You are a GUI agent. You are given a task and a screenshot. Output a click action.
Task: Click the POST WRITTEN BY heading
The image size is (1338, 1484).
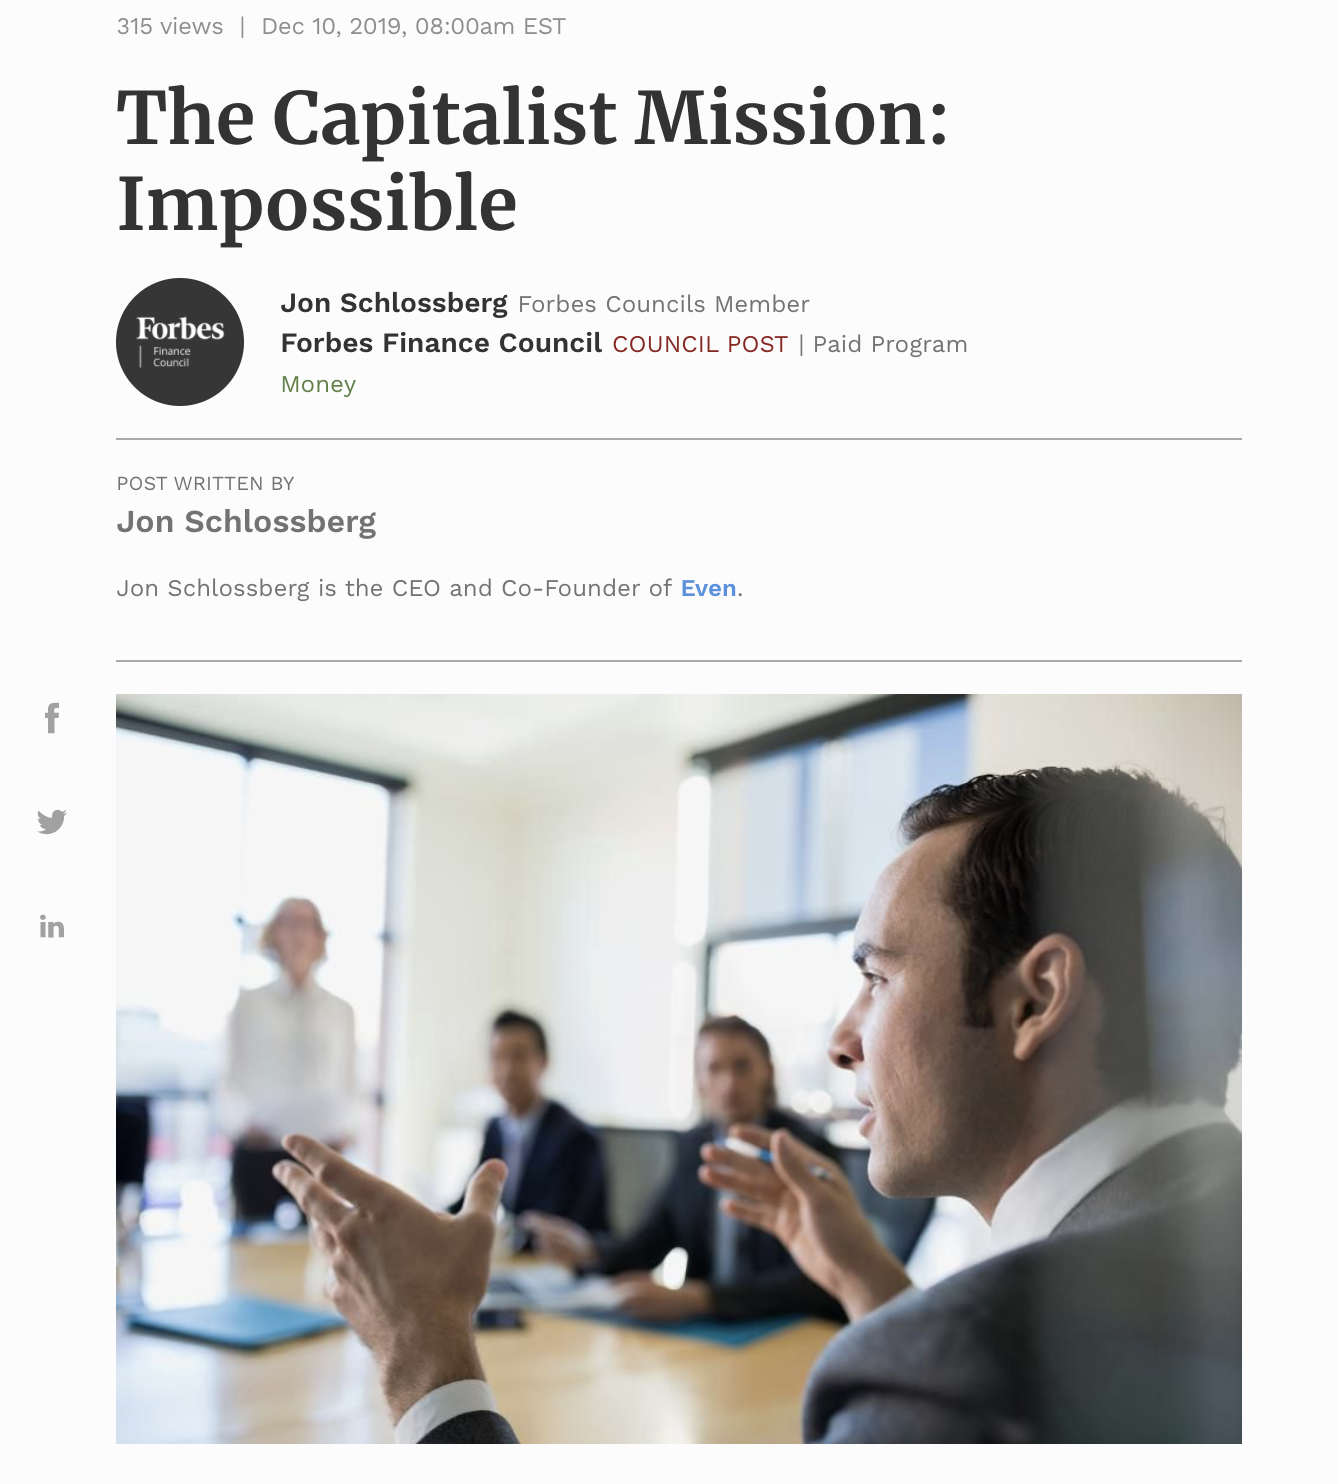click(x=205, y=483)
